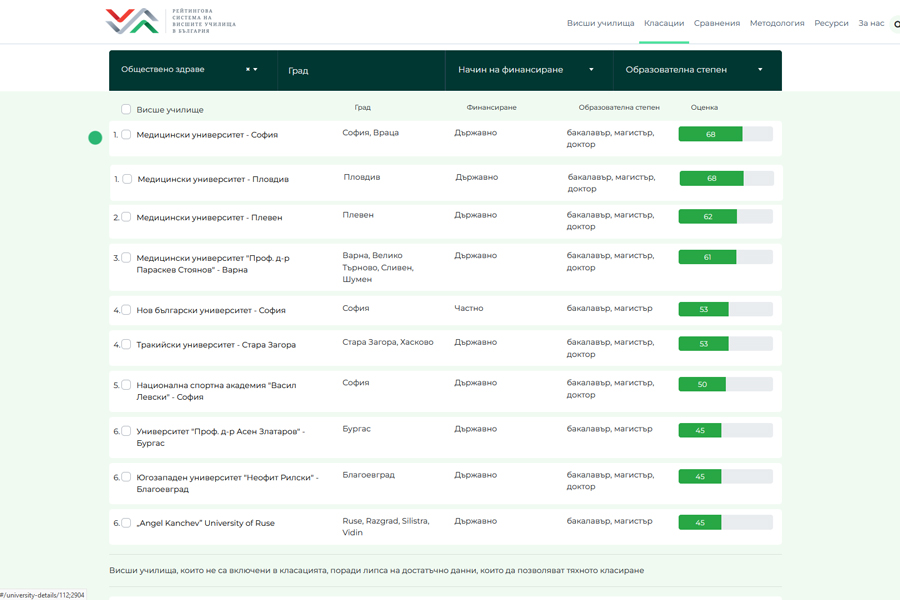The height and width of the screenshot is (600, 900).
Task: Open Медицински университет - Пловдив details
Action: (213, 179)
